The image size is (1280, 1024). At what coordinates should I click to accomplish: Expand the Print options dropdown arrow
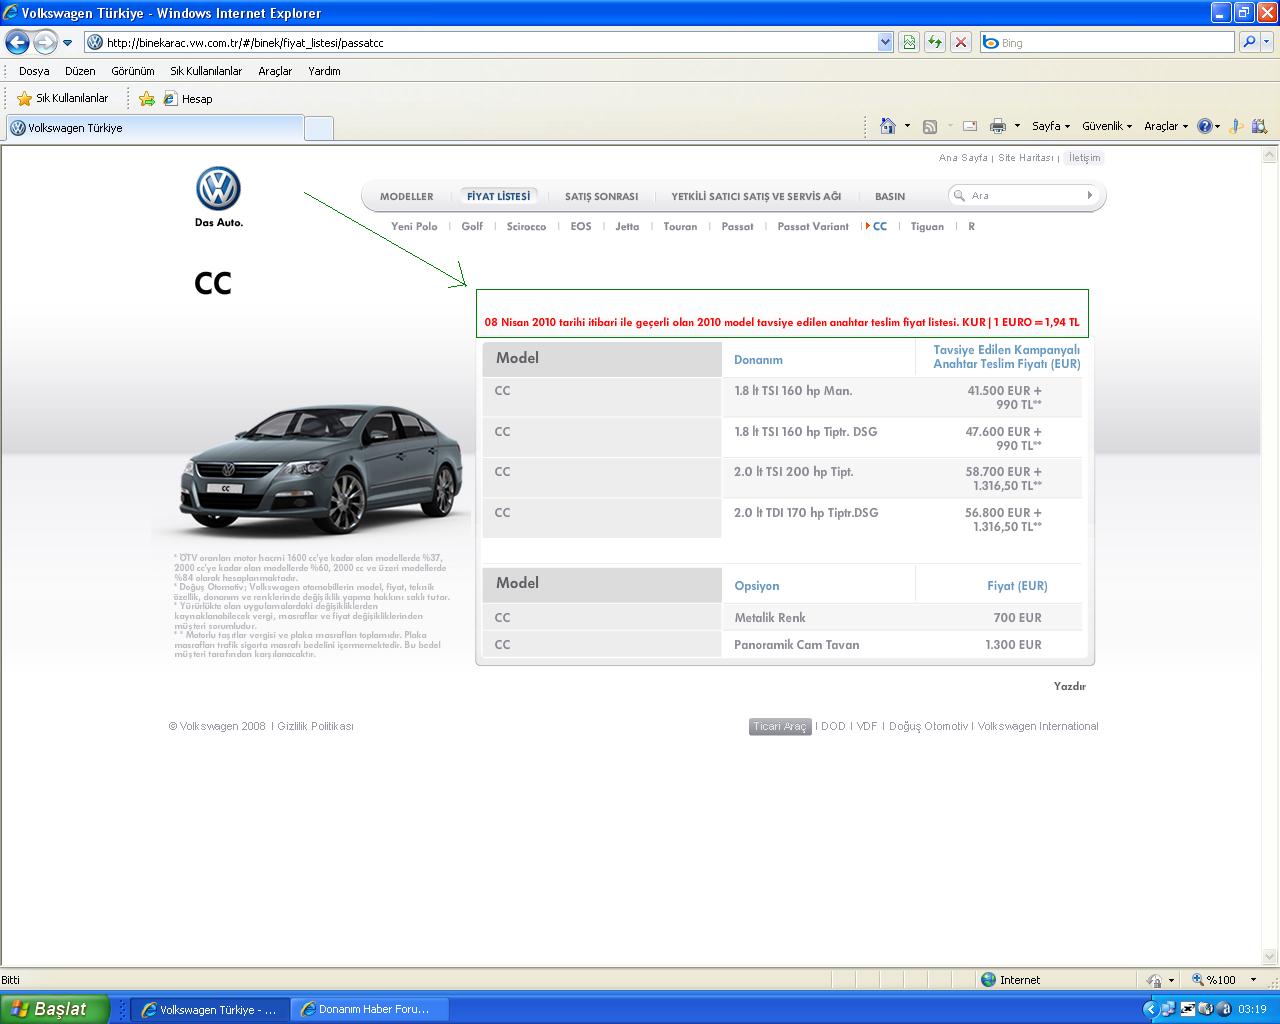(1017, 126)
